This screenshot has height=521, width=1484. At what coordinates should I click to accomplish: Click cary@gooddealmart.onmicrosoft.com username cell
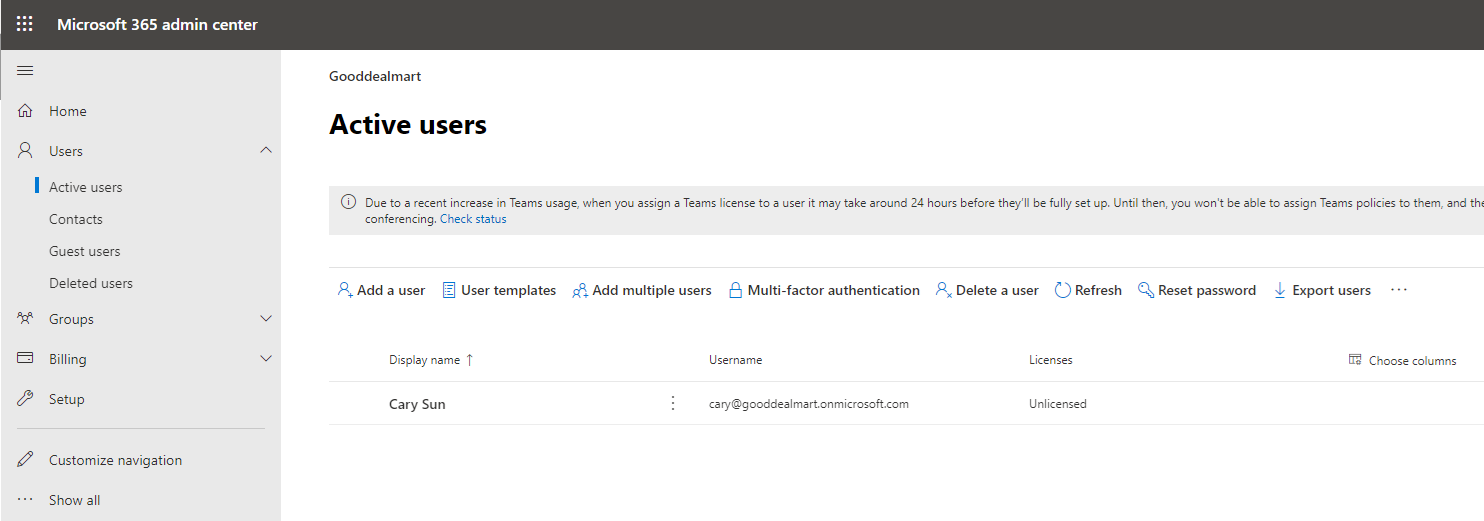coord(808,404)
